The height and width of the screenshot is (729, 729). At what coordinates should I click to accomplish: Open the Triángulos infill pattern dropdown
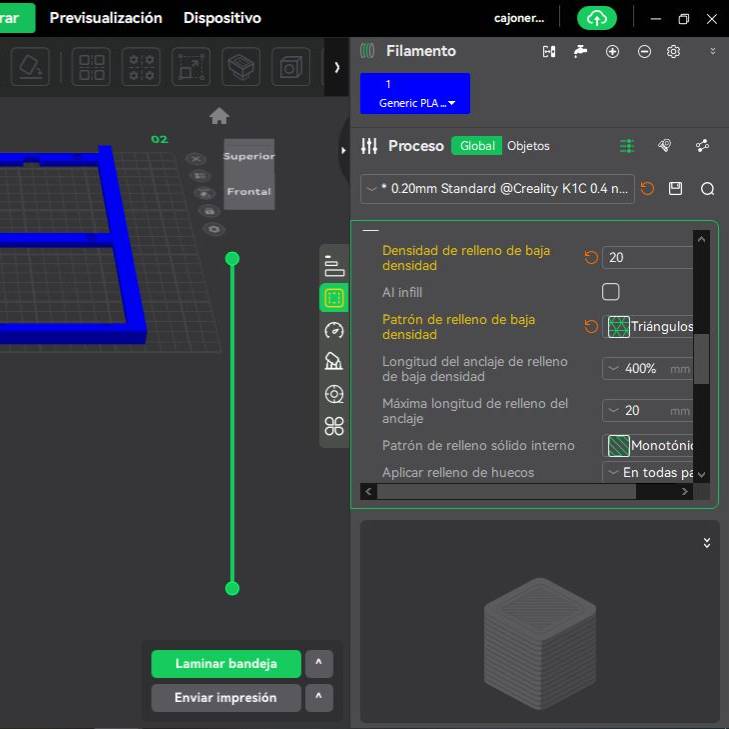pyautogui.click(x=651, y=327)
